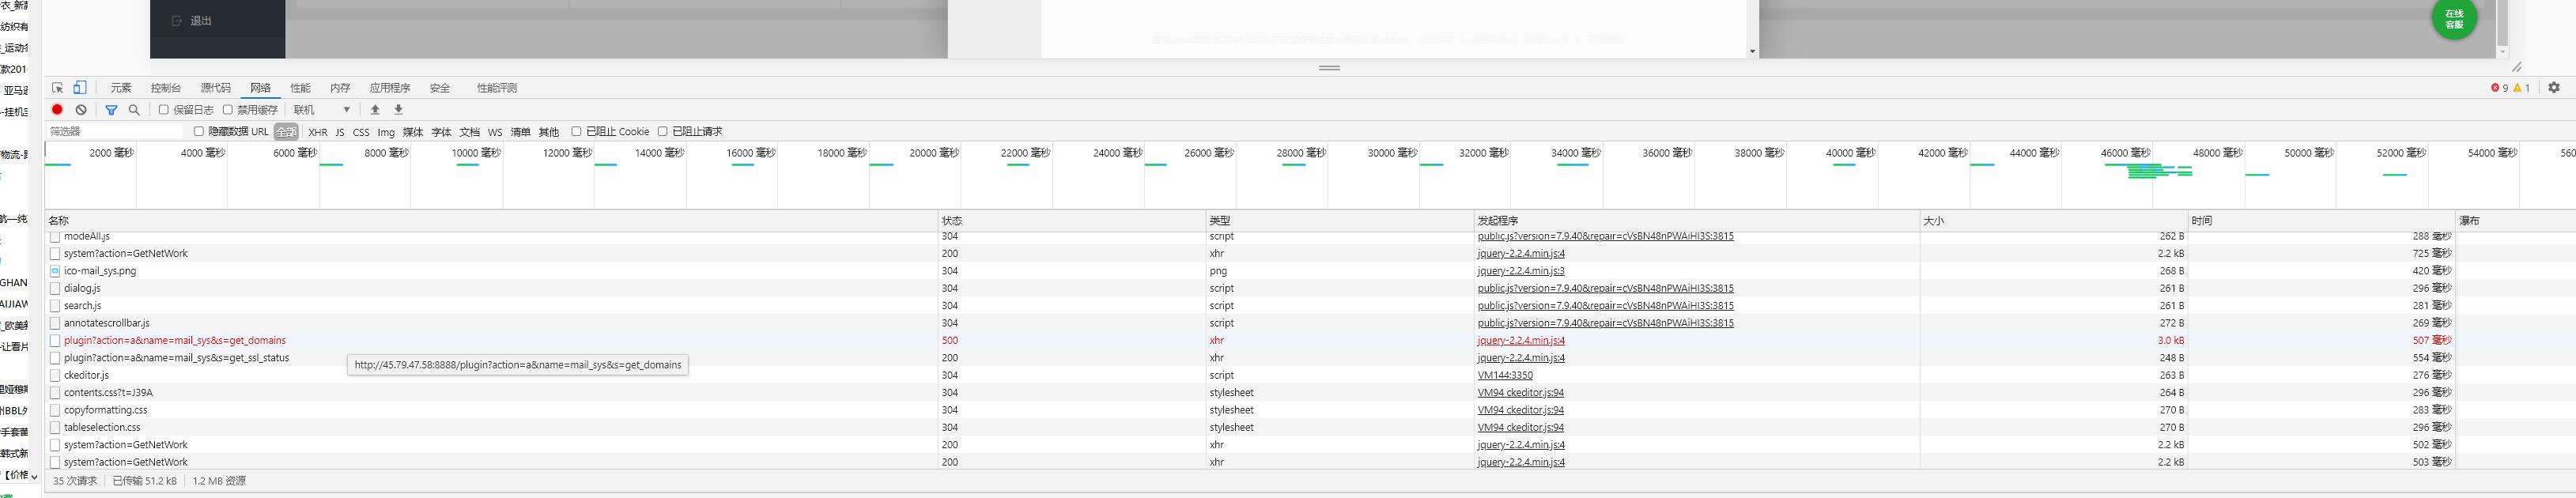The width and height of the screenshot is (2576, 498).
Task: Switch to the 控制台 tab
Action: [166, 88]
